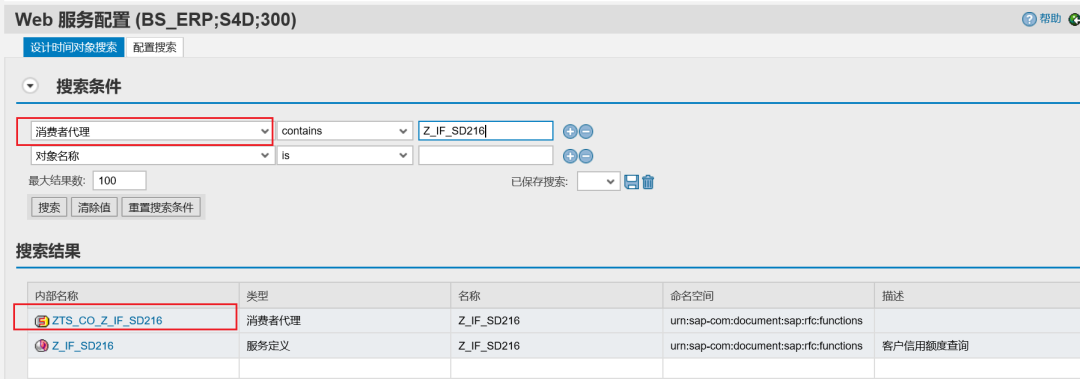Click the 重置搜索条件 button
Image resolution: width=1080 pixels, height=379 pixels.
(161, 207)
